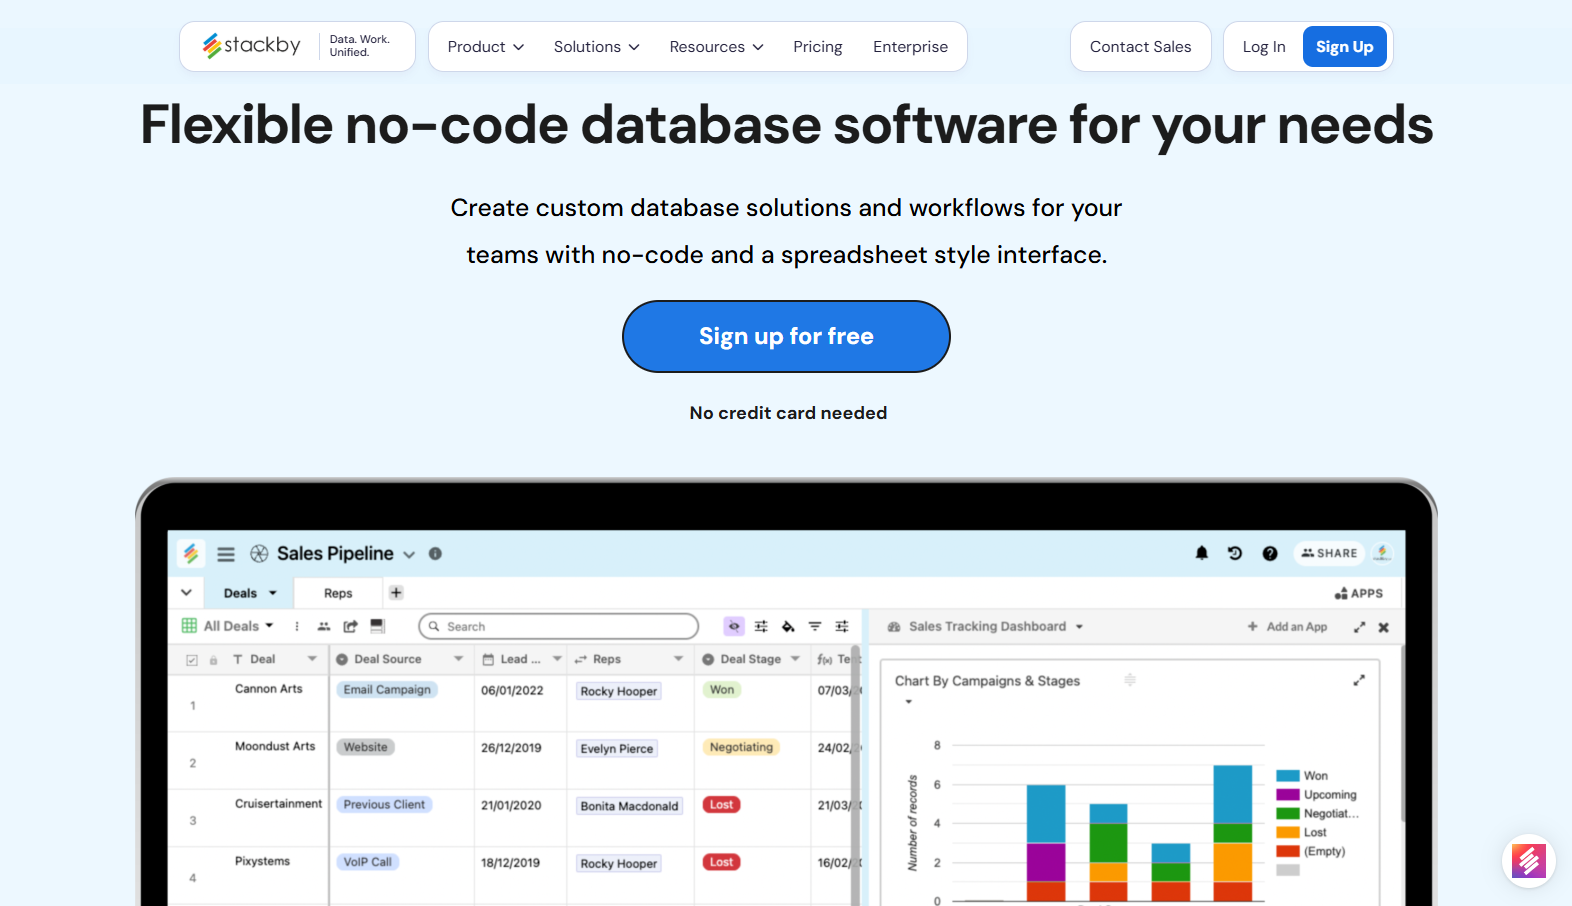Open the chart options caret under chart title
The width and height of the screenshot is (1572, 906).
click(x=909, y=702)
